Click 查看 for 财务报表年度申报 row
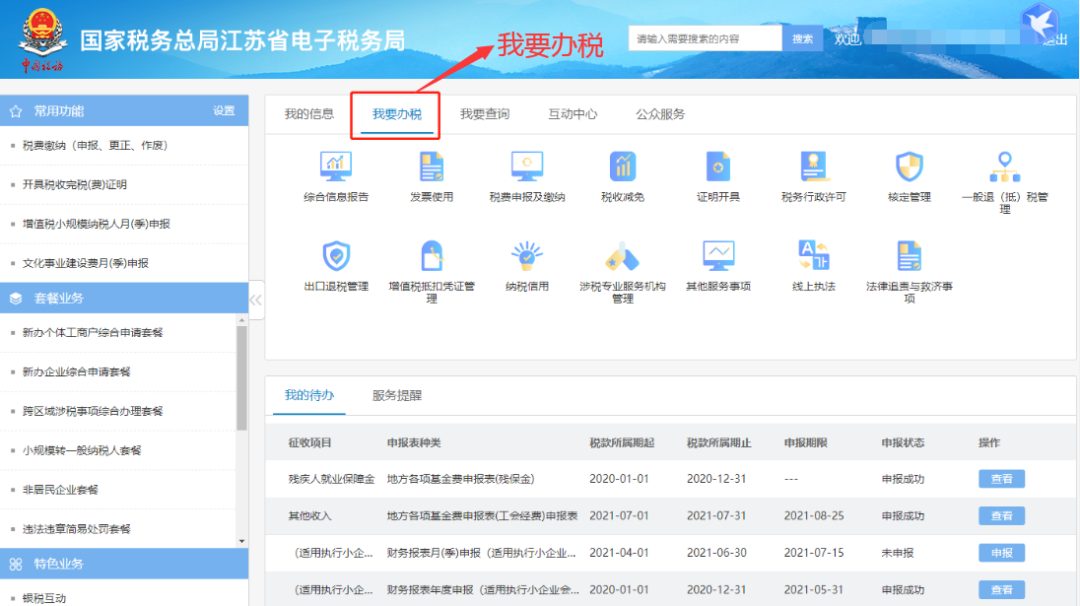 1001,589
